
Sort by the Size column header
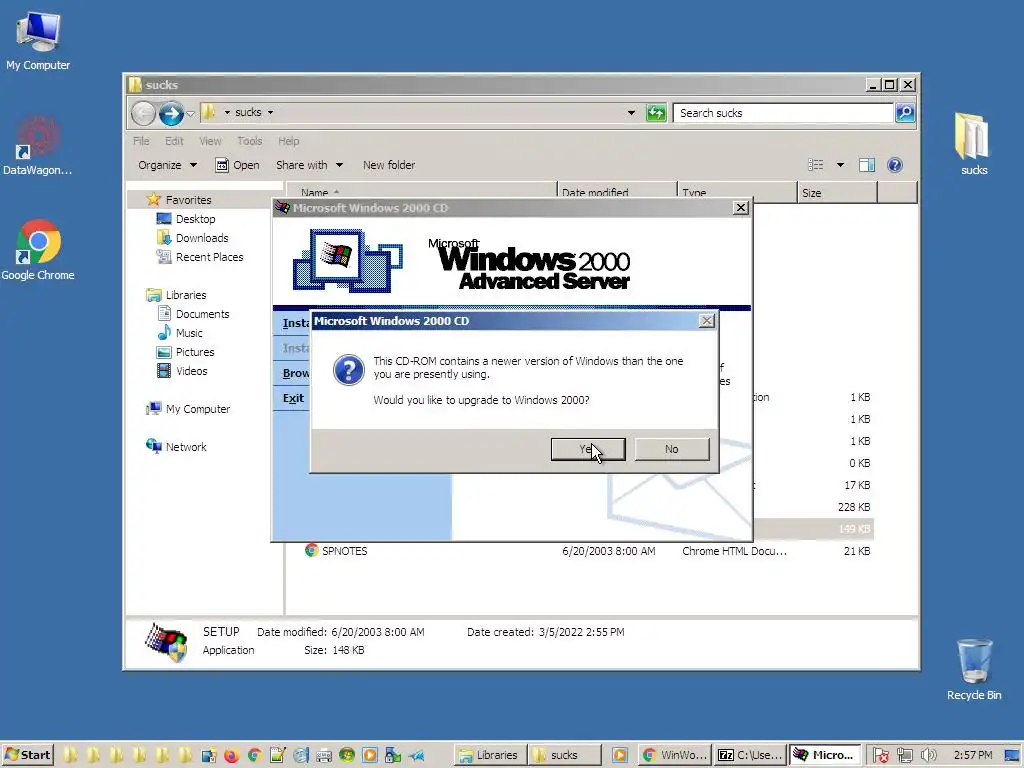[x=837, y=193]
